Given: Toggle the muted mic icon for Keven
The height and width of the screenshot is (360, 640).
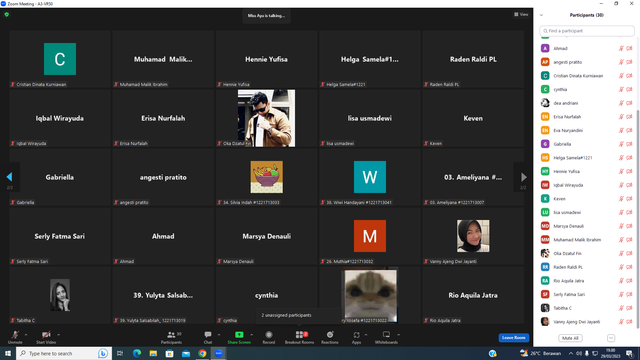Looking at the screenshot, I should [x=621, y=199].
